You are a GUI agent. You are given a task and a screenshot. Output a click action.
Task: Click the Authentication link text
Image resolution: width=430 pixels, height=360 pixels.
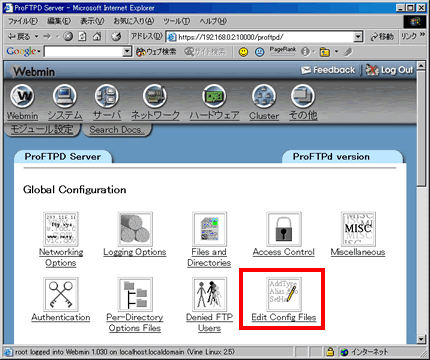pos(61,317)
